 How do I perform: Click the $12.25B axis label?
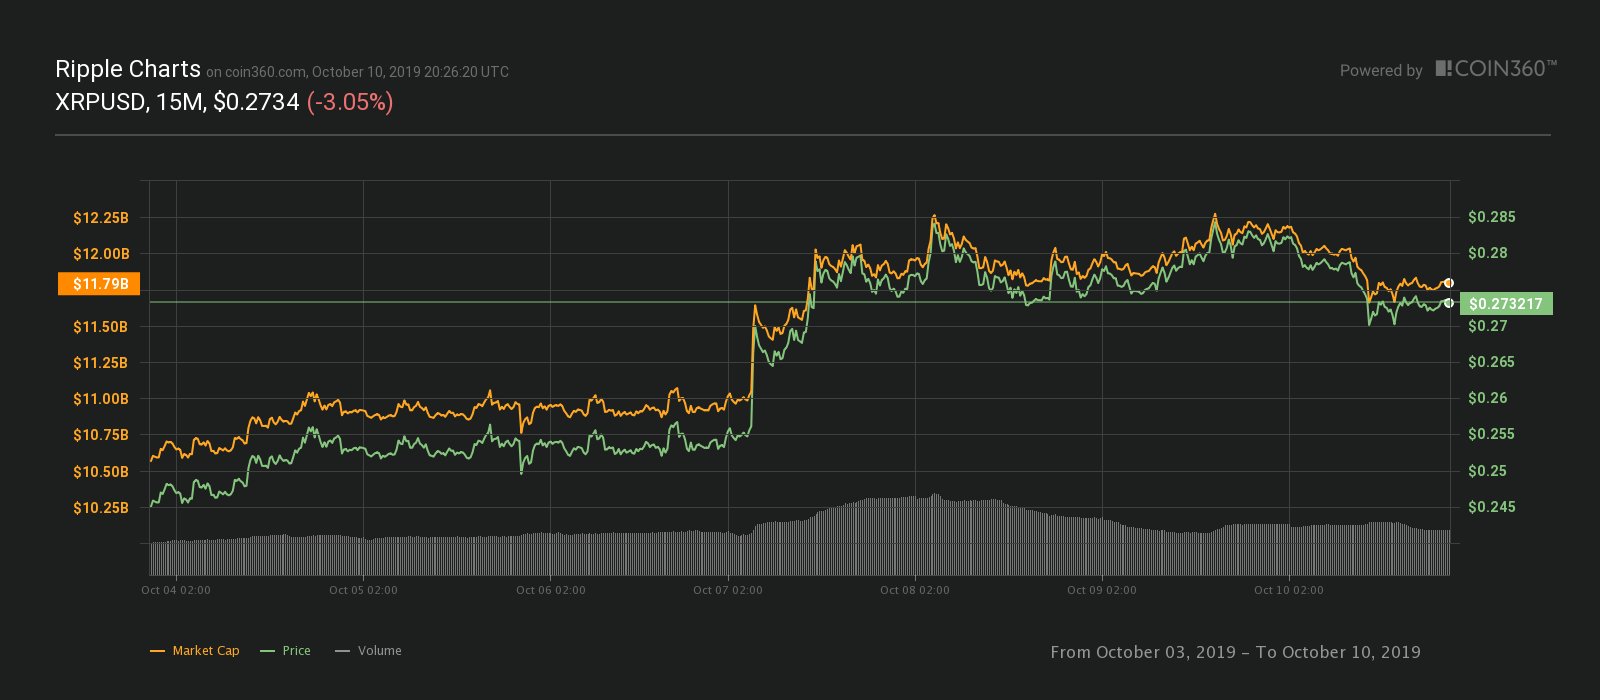pos(101,218)
